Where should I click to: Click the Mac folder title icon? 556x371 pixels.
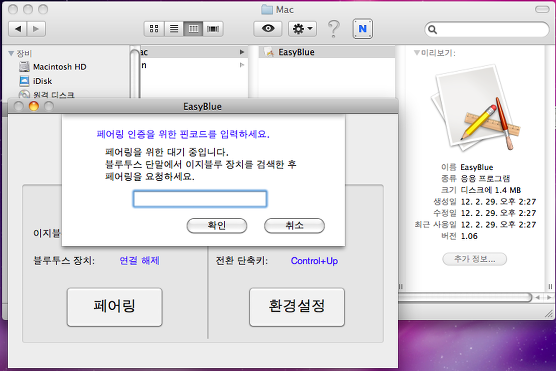pos(267,10)
